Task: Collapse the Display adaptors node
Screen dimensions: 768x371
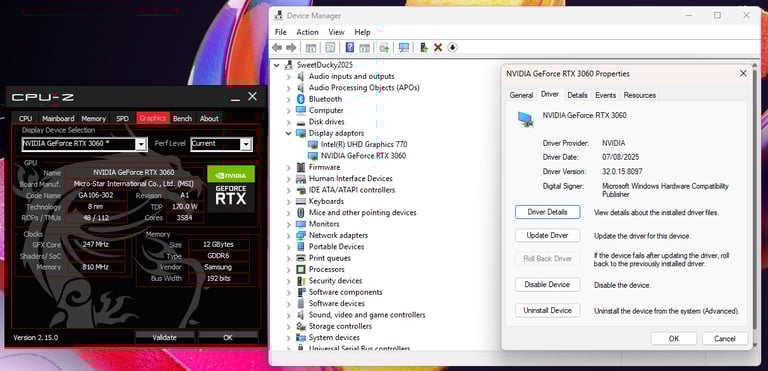Action: point(288,133)
